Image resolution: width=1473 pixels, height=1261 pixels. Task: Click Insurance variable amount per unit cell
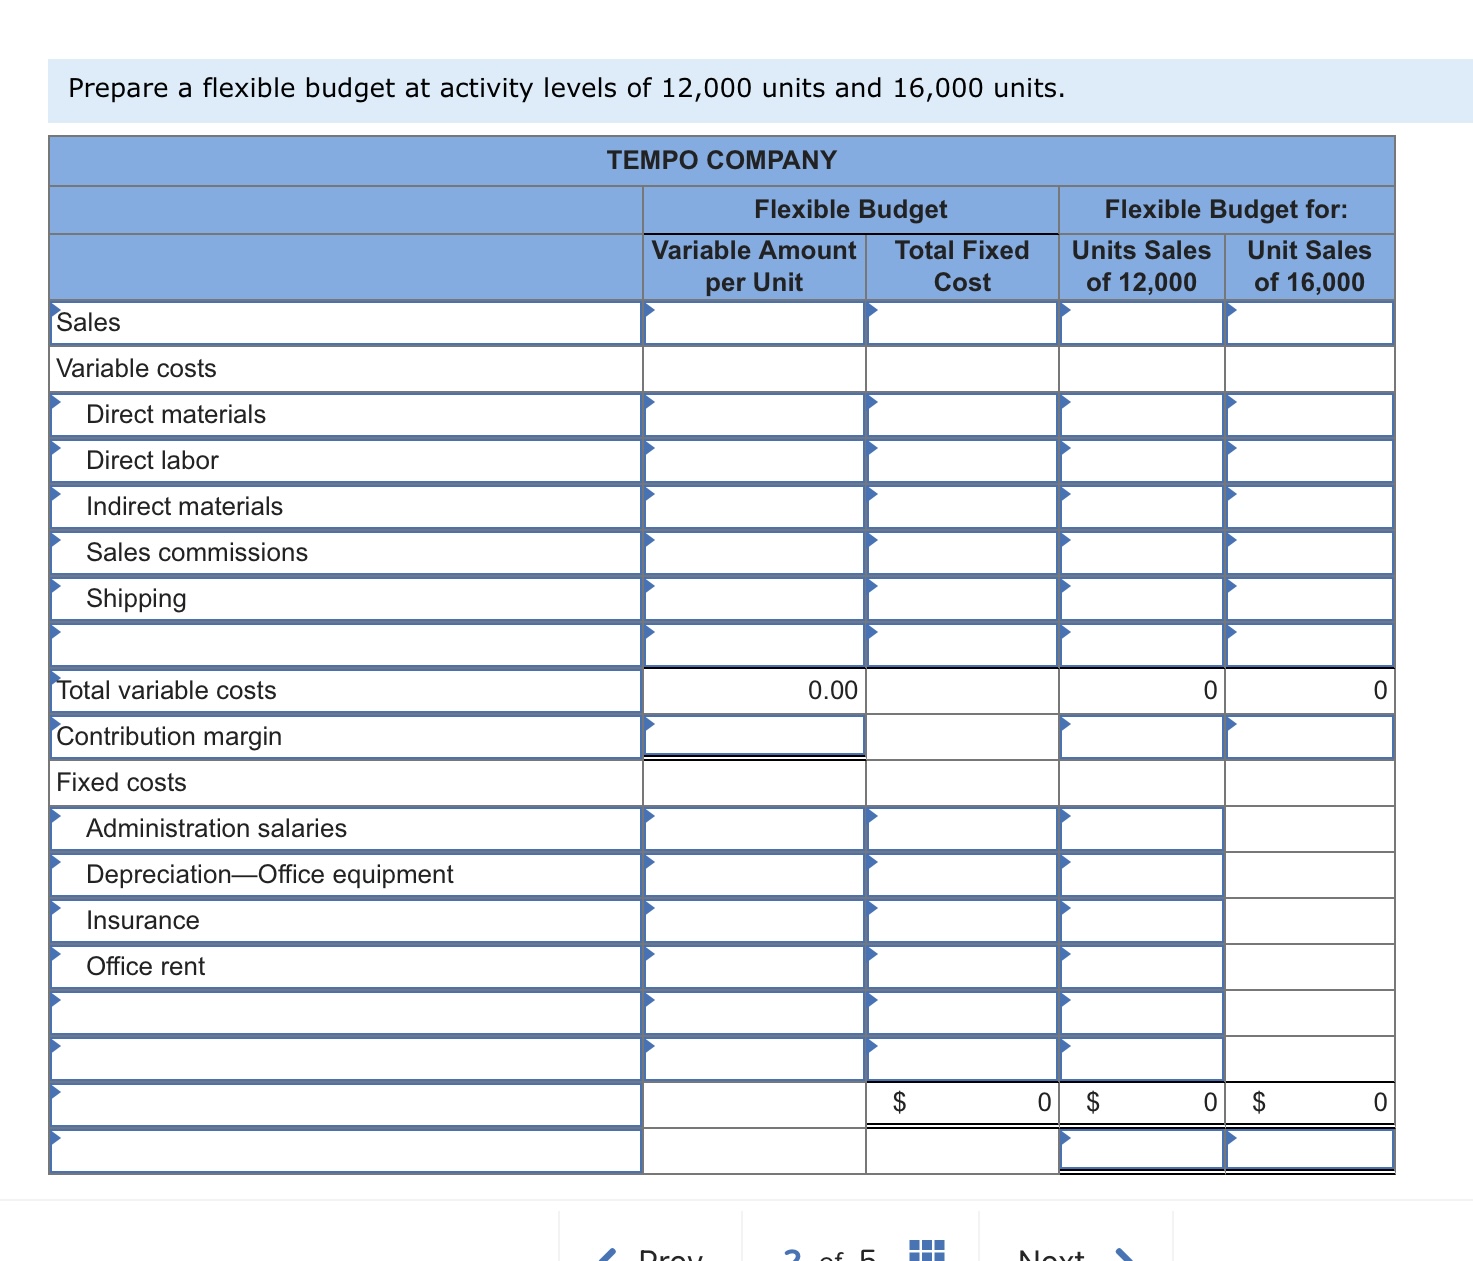(754, 921)
